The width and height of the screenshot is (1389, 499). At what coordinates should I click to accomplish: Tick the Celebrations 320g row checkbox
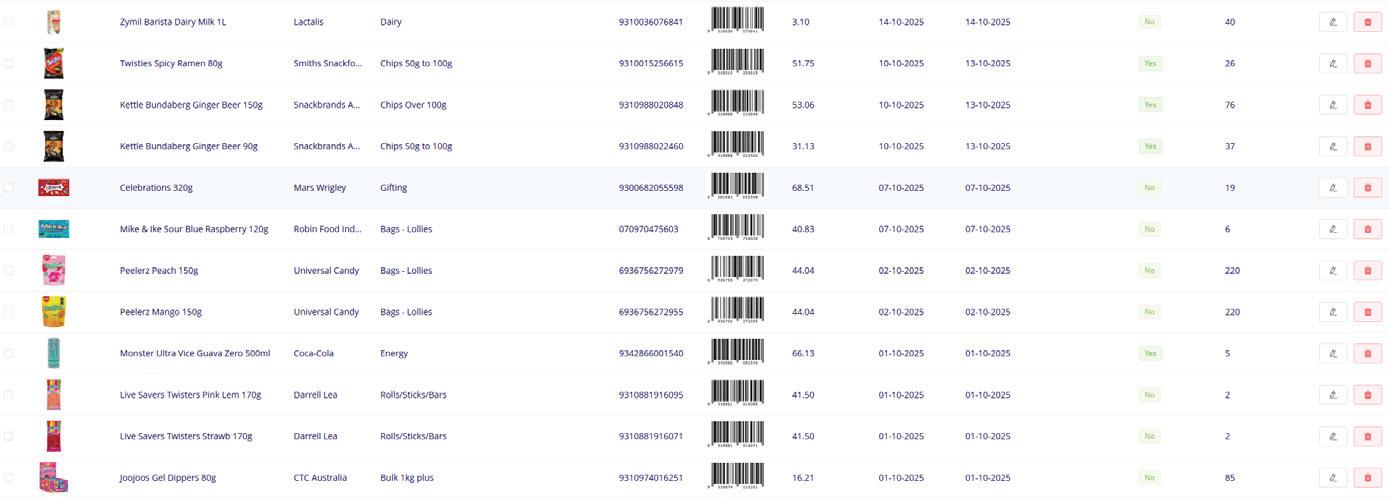point(9,187)
